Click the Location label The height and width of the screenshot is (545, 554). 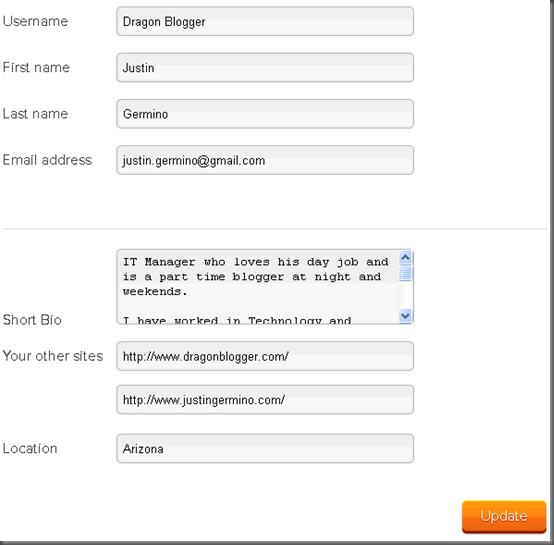(30, 448)
